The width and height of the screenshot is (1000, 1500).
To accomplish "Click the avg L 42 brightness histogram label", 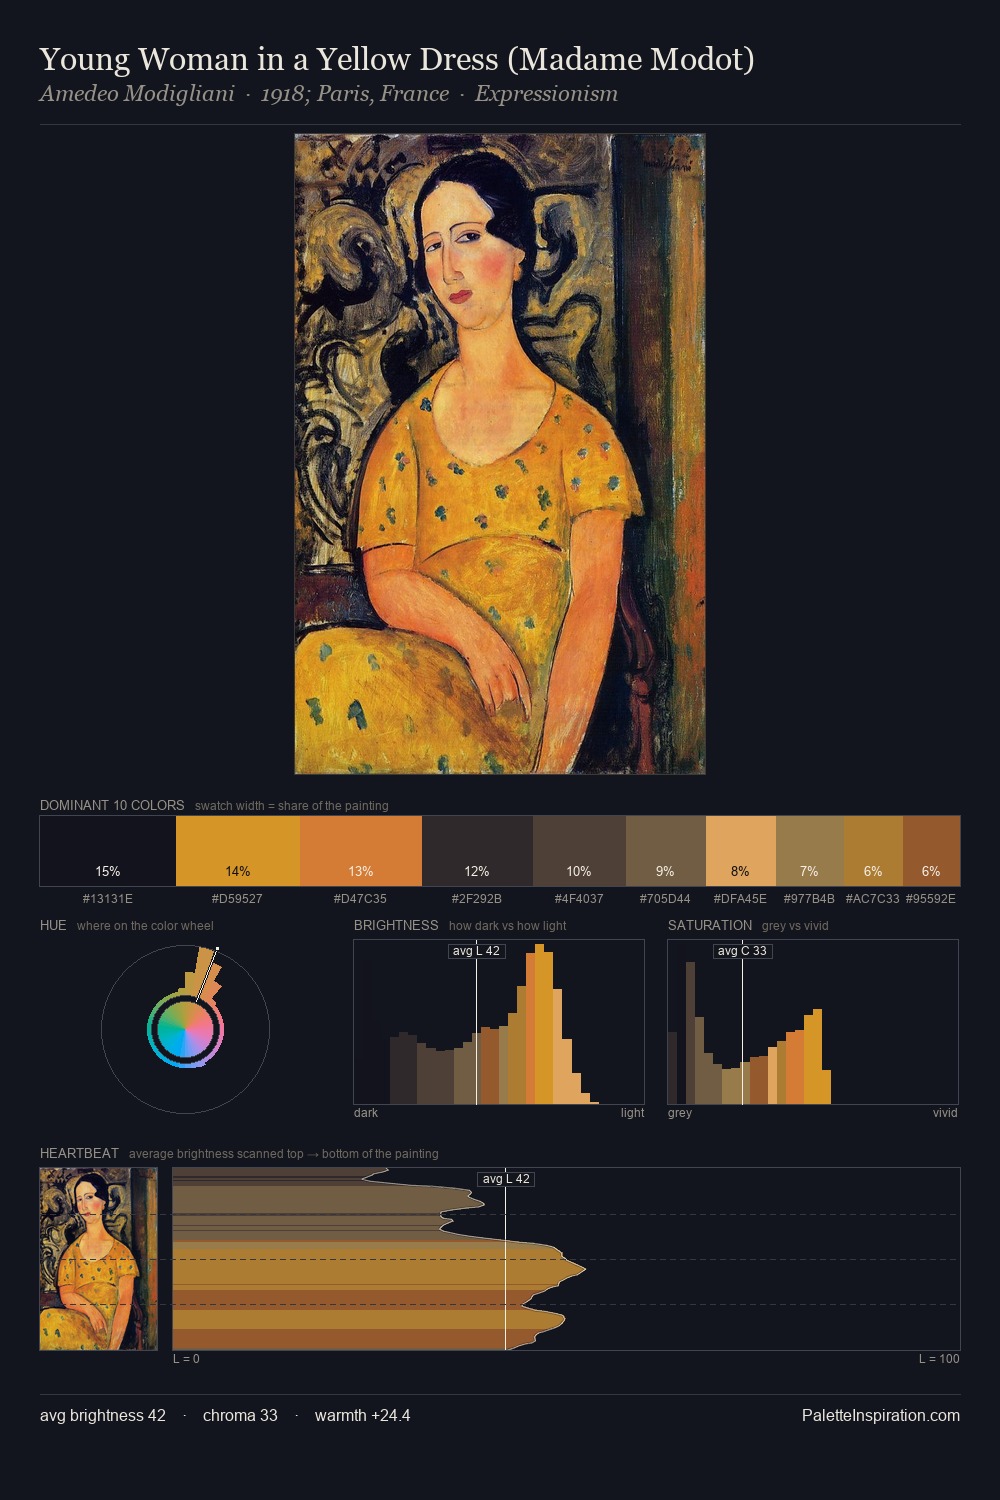I will [x=476, y=951].
